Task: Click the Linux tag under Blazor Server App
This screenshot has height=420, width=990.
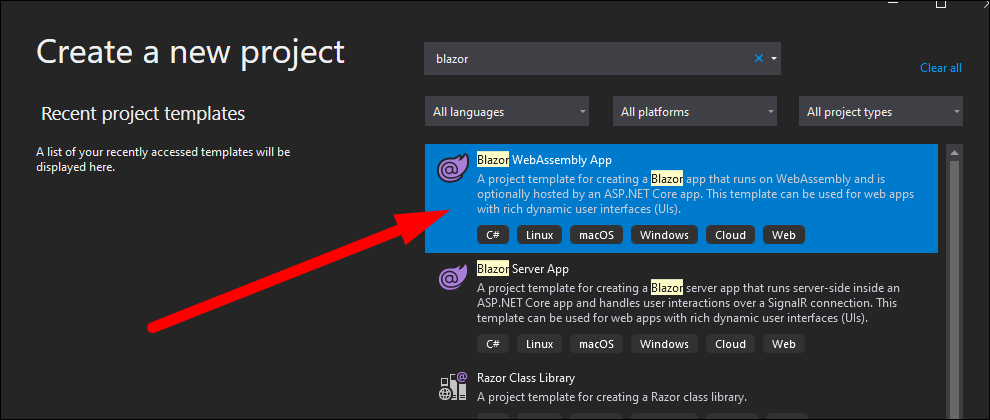Action: coord(539,344)
